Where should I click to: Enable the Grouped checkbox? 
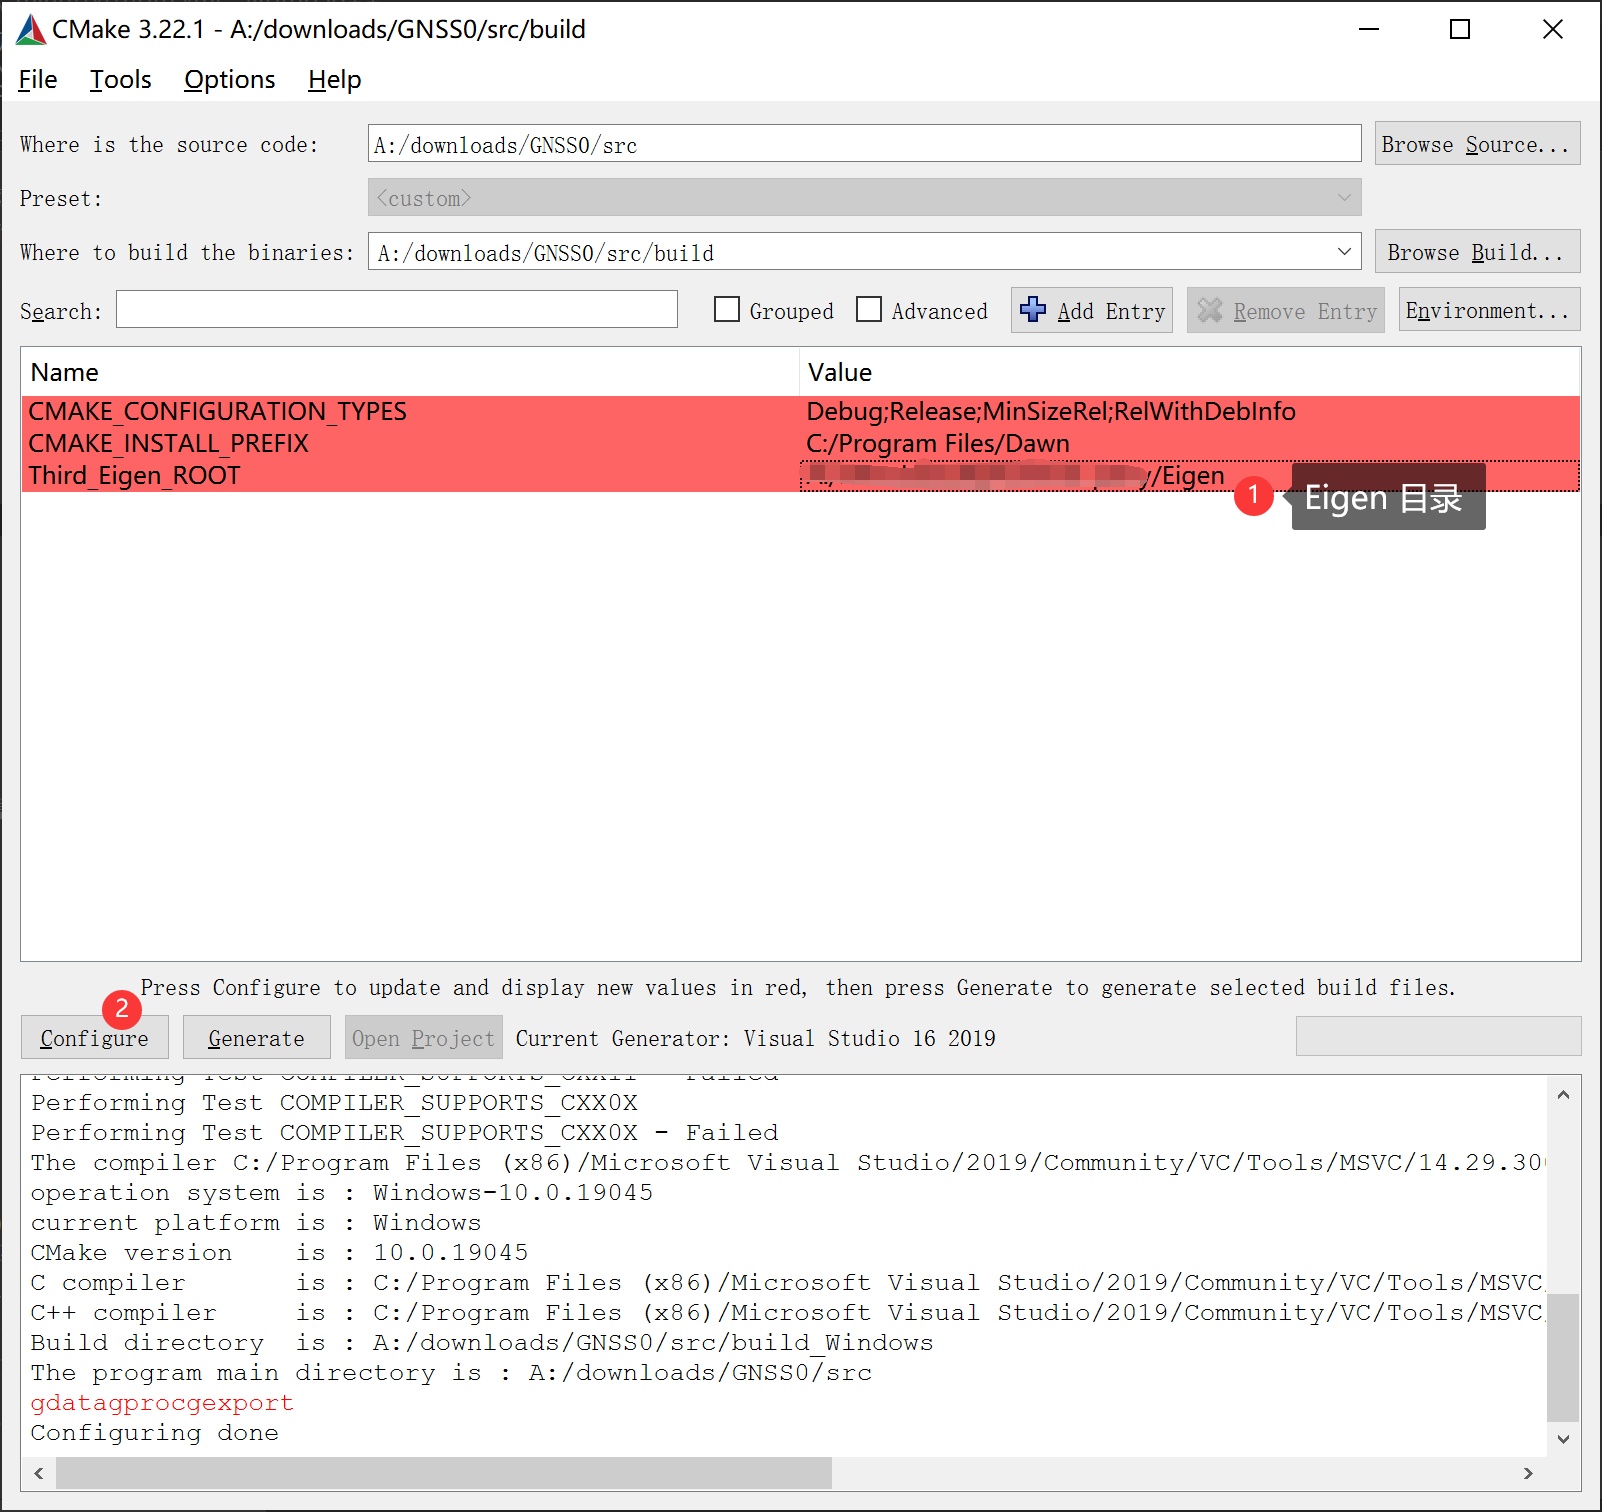point(727,310)
